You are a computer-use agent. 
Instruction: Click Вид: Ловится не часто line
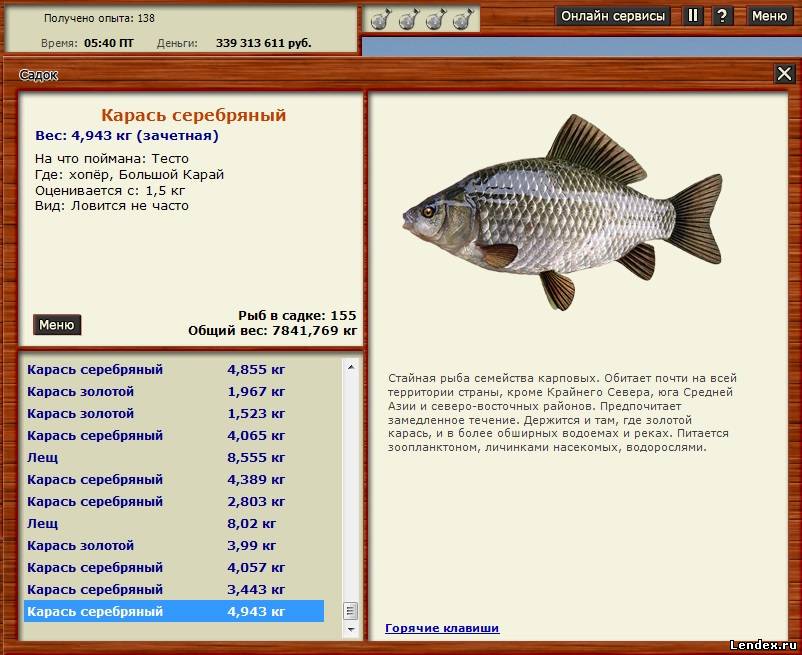[112, 206]
